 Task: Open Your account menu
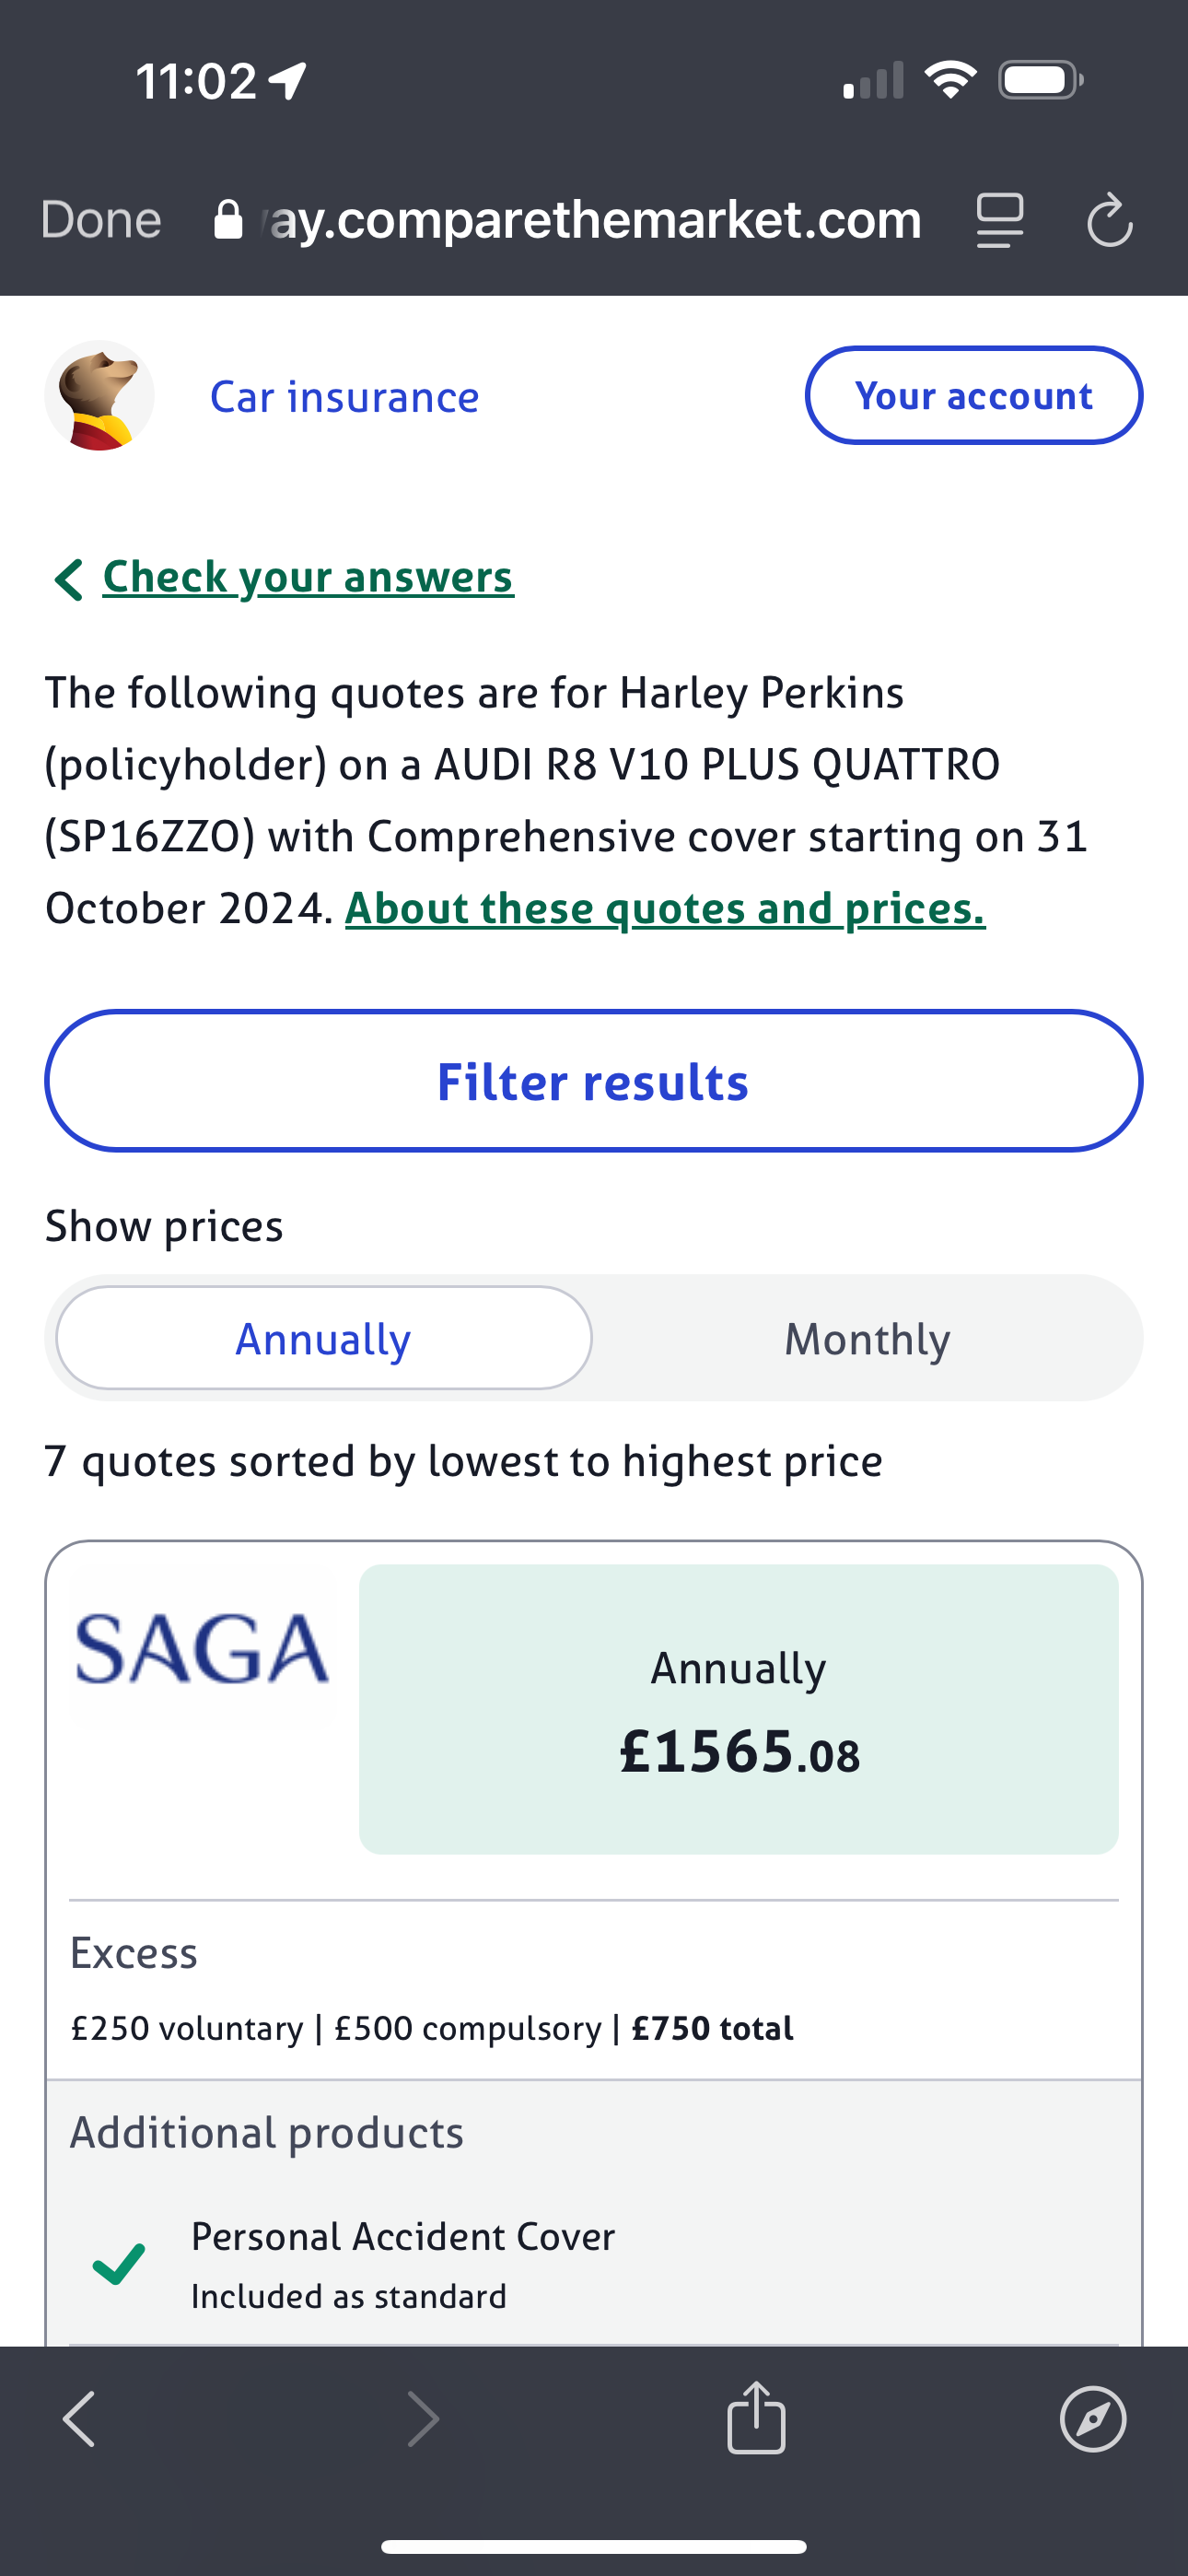point(973,396)
